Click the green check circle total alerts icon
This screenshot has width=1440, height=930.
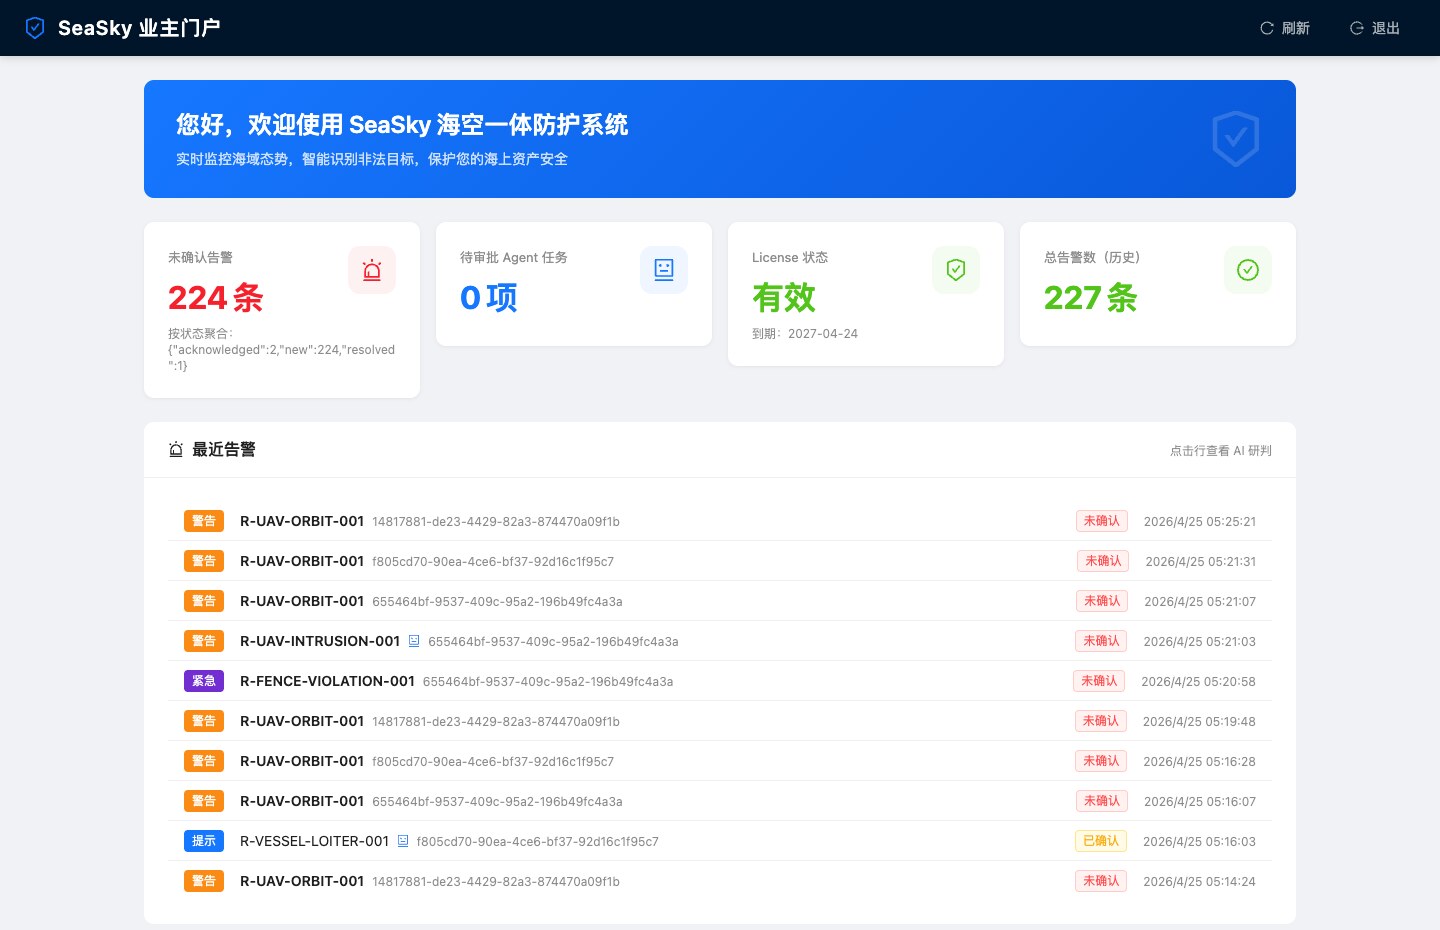tap(1248, 270)
